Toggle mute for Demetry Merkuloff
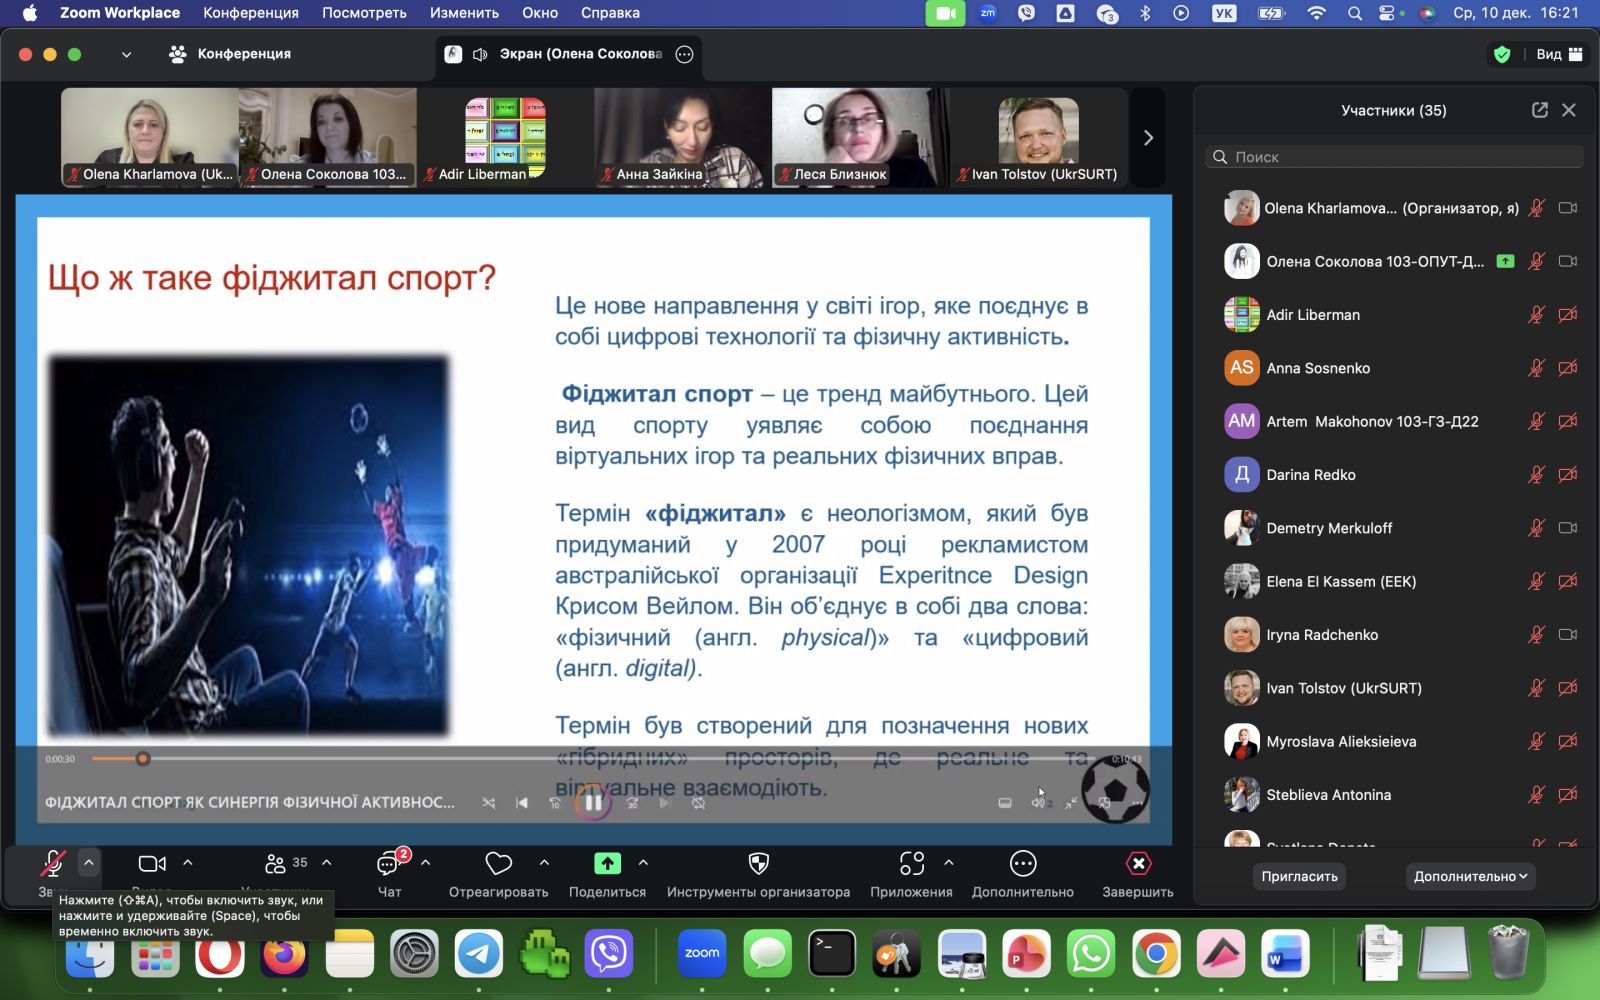The width and height of the screenshot is (1600, 1000). click(x=1536, y=528)
